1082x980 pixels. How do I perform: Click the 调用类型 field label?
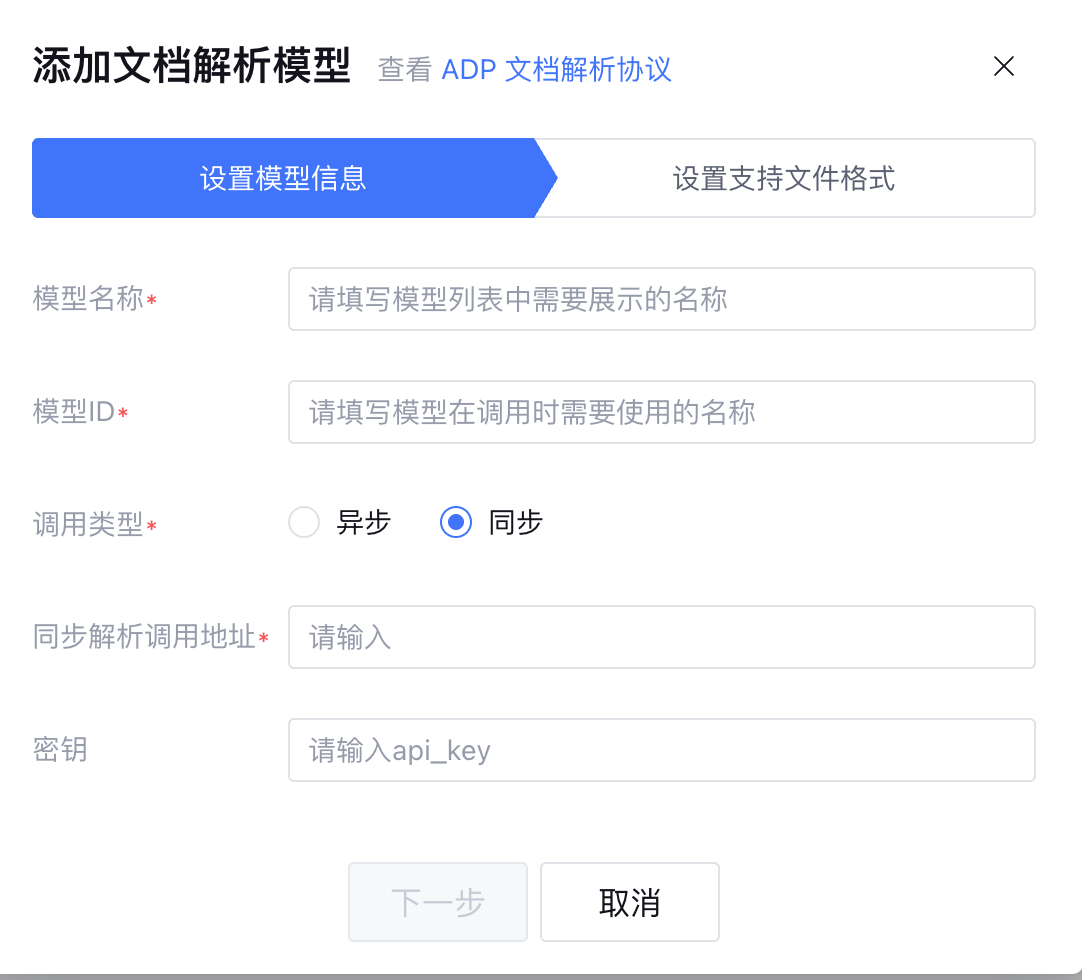88,524
